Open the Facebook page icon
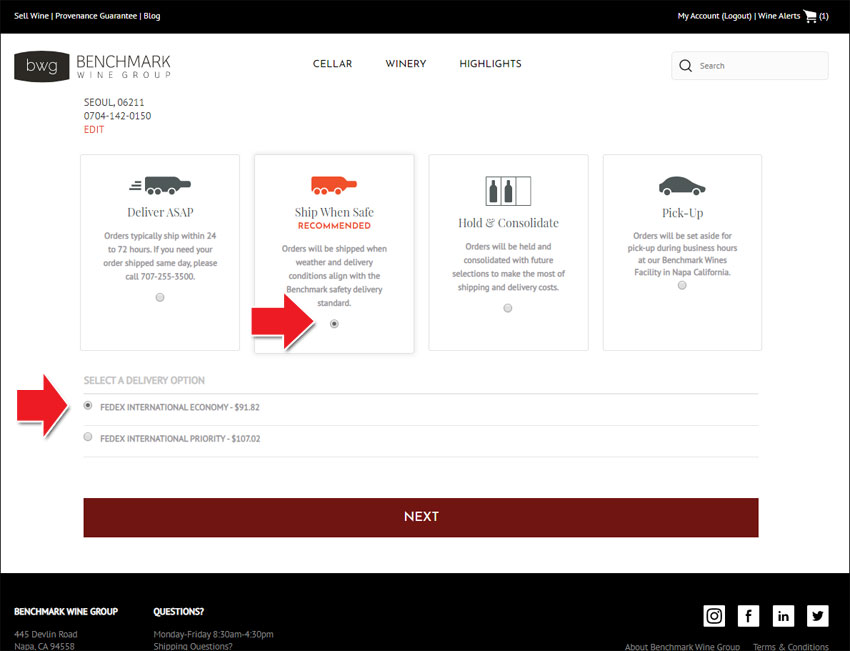 748,616
